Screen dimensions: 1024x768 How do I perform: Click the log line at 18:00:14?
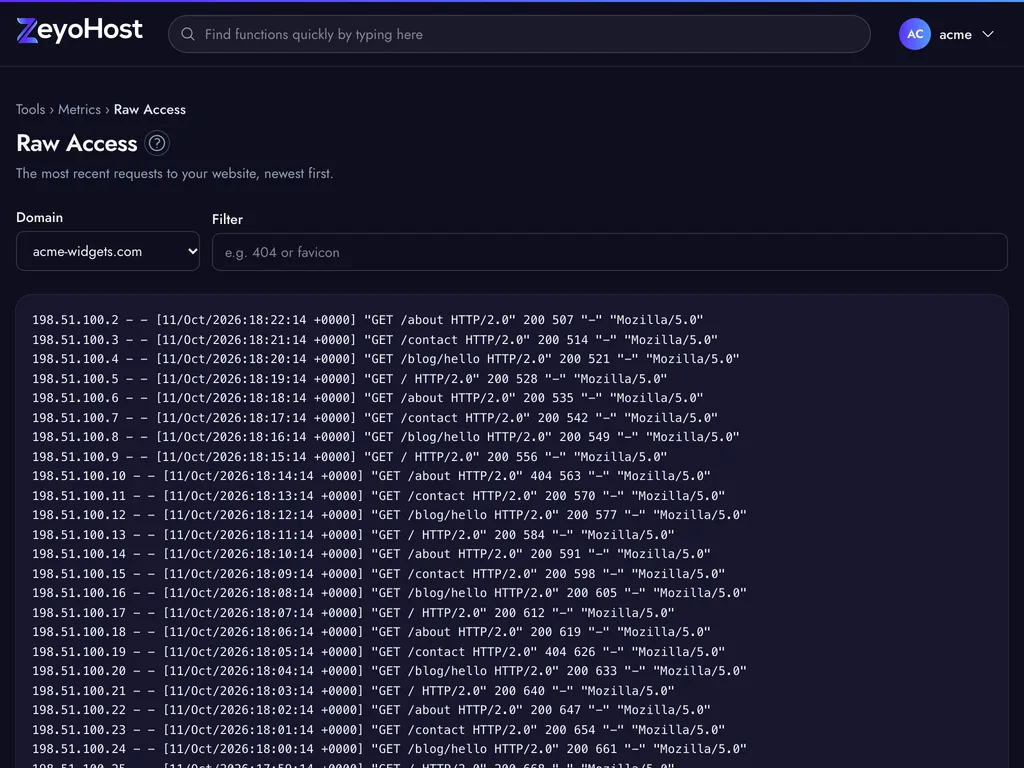coord(389,749)
